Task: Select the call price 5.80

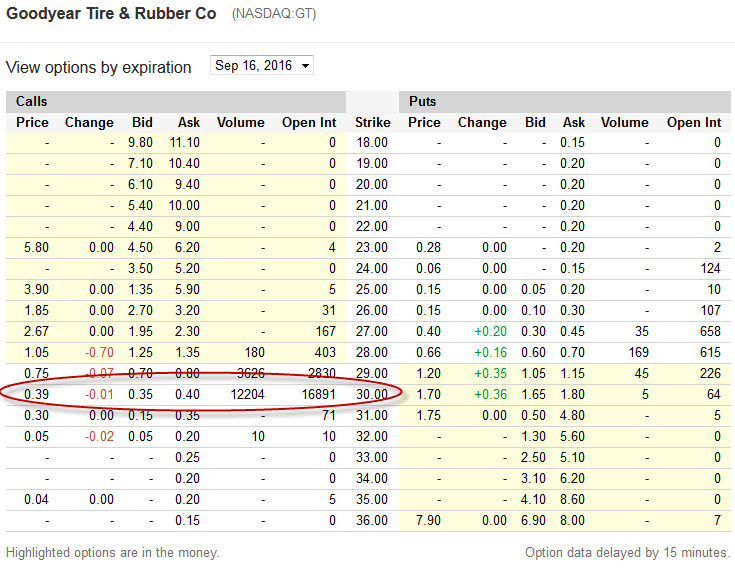Action: click(36, 247)
